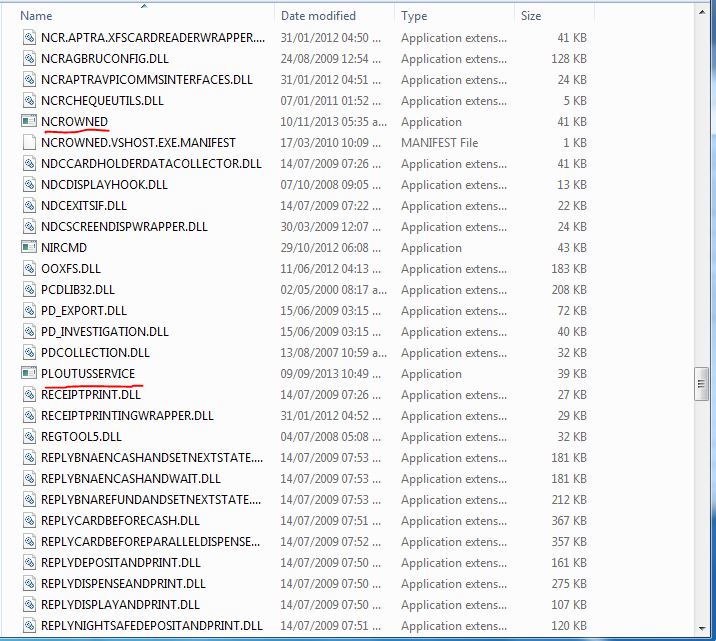Click the MANIFEST File type cell
This screenshot has width=716, height=641.
(439, 142)
